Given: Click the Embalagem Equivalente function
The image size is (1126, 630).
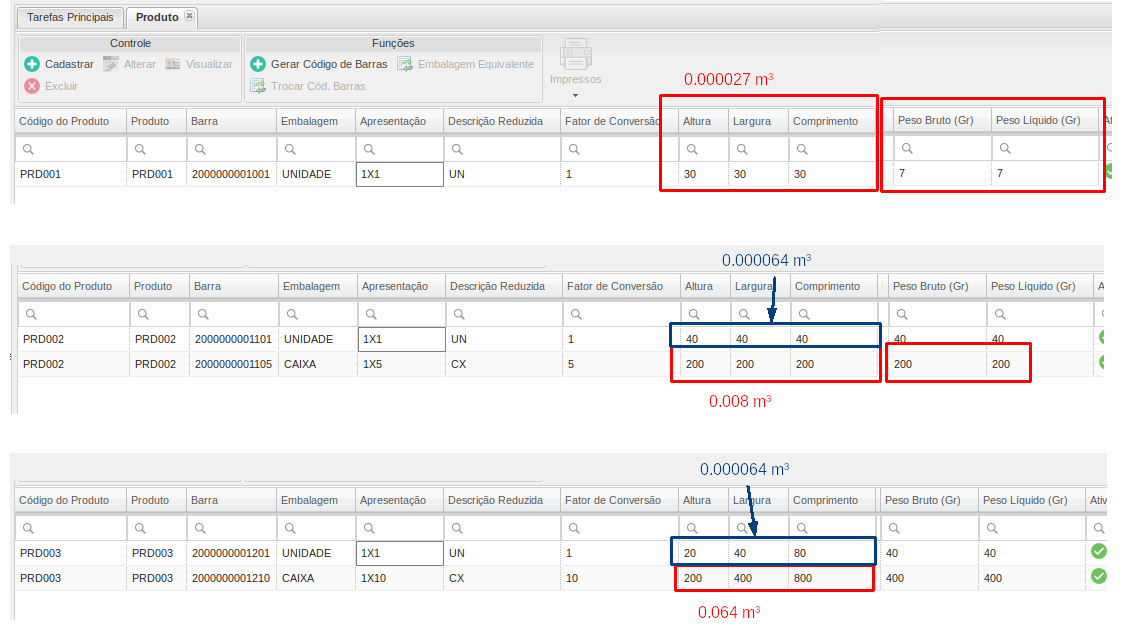Looking at the screenshot, I should pyautogui.click(x=466, y=64).
